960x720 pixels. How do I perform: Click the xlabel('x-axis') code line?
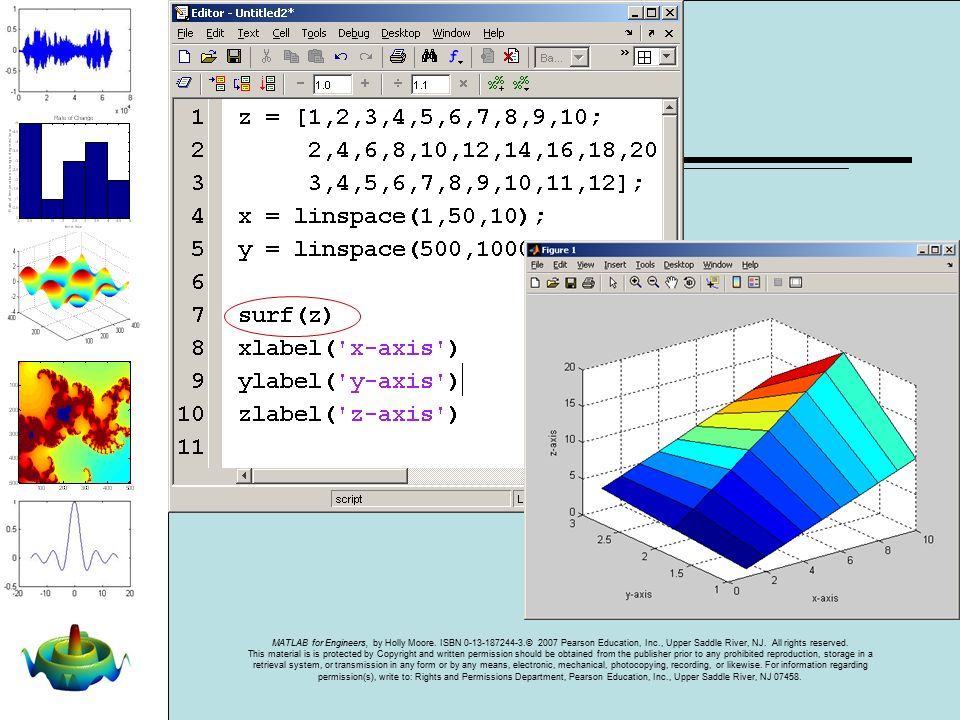pyautogui.click(x=348, y=348)
